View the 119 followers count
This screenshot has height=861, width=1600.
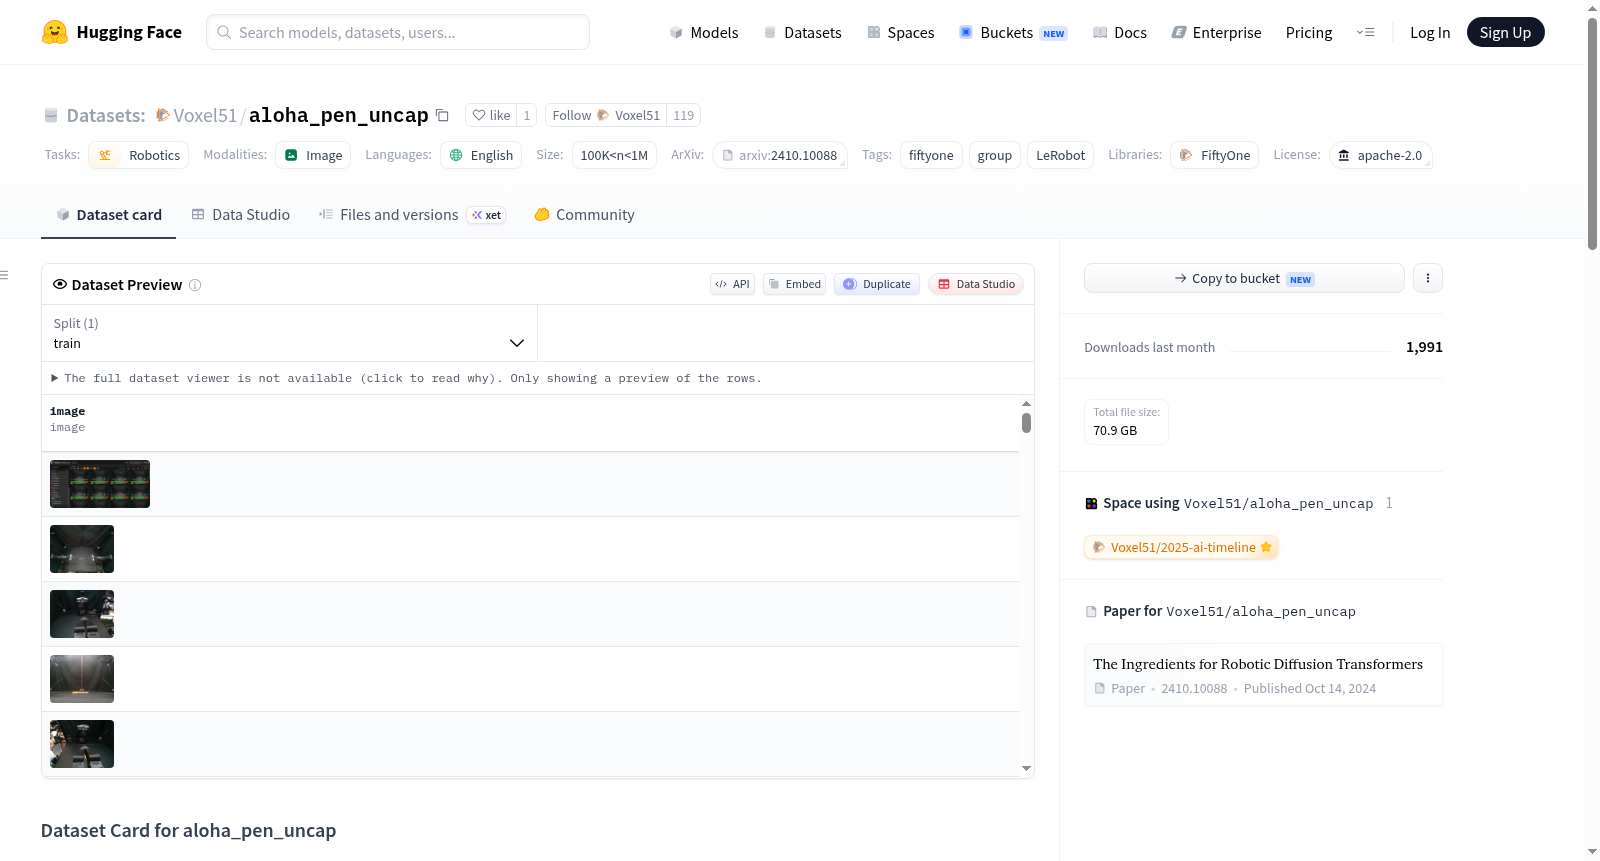coord(684,115)
